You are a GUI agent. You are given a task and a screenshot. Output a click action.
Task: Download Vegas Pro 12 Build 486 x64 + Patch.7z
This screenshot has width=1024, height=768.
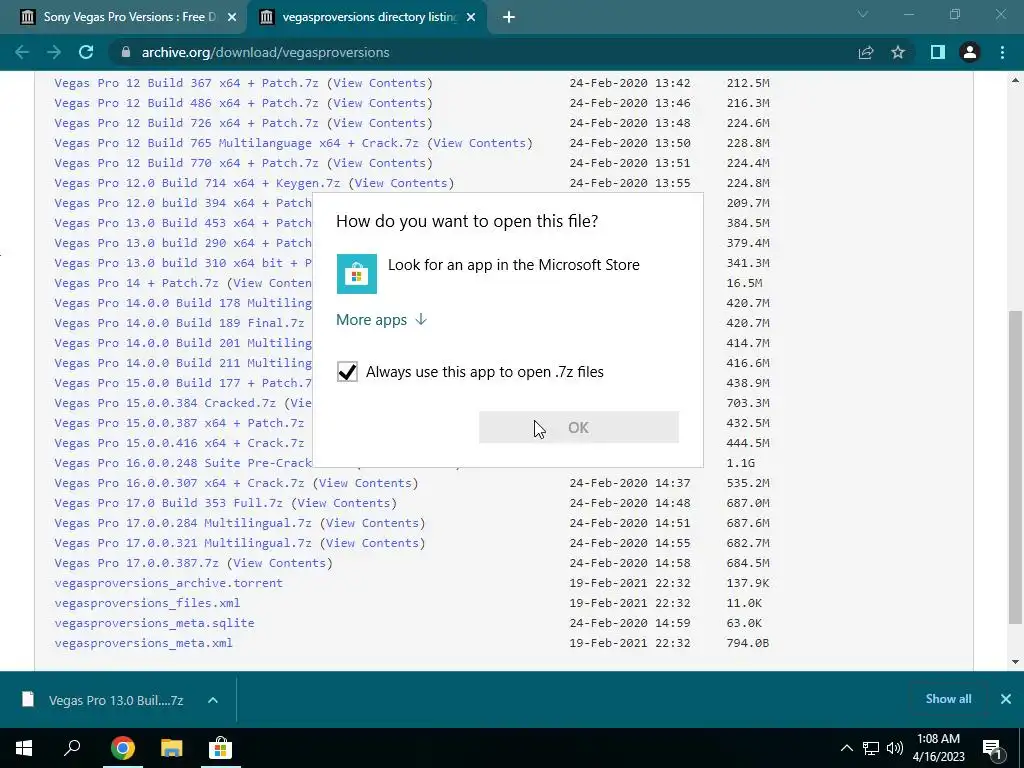(186, 103)
